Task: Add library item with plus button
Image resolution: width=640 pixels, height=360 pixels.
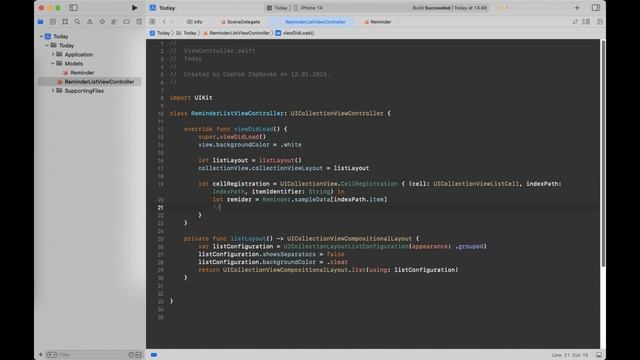Action: coord(577,8)
